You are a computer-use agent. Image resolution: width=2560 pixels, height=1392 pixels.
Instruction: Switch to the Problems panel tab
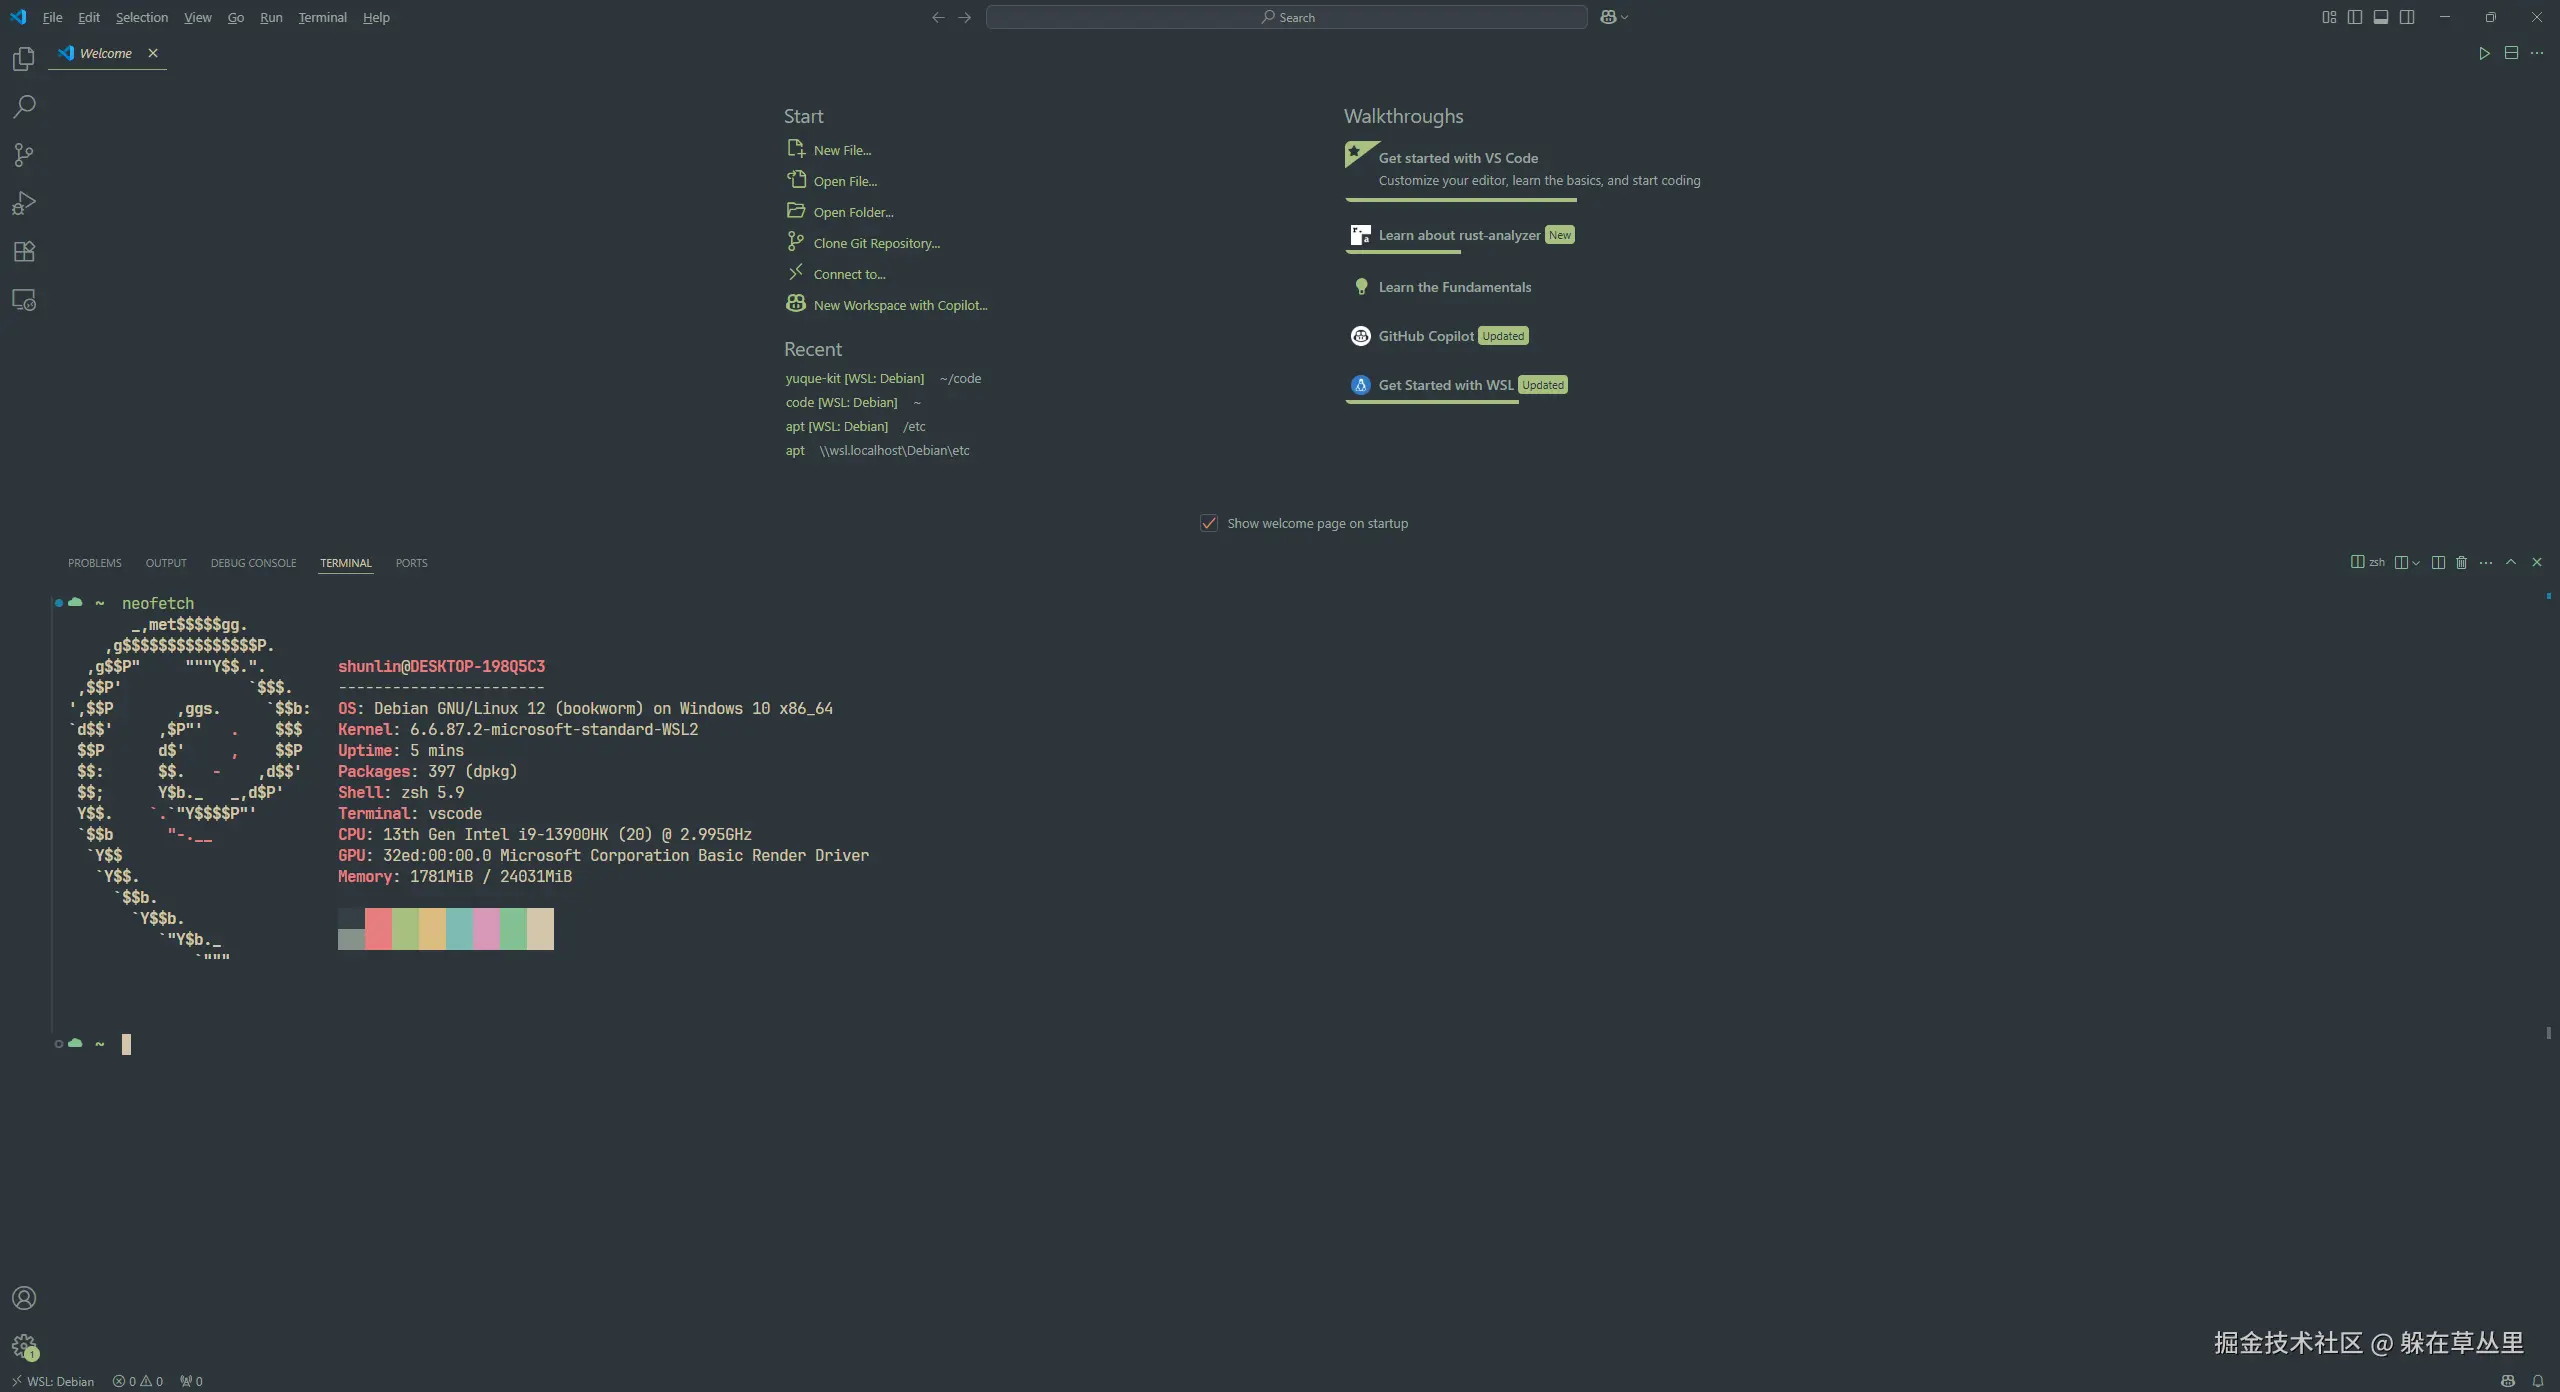point(94,563)
